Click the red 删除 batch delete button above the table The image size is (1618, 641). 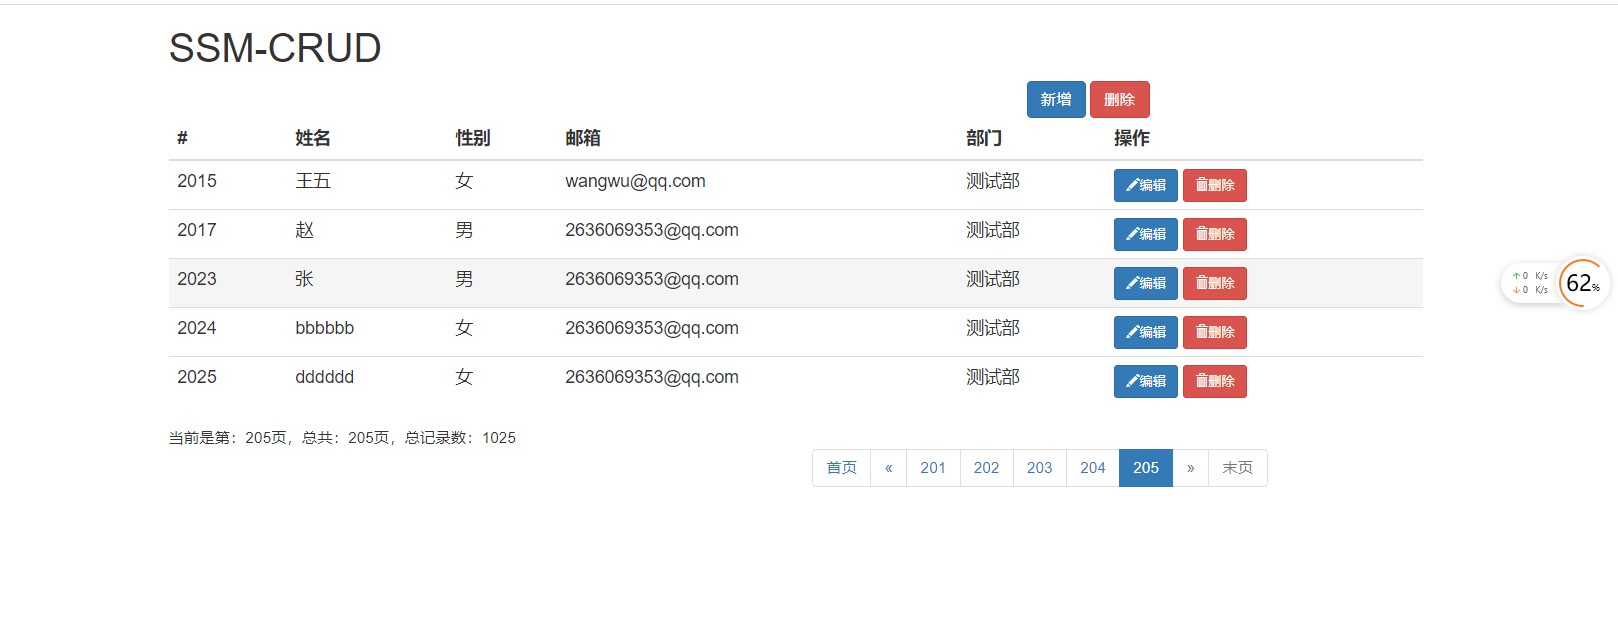coord(1120,100)
